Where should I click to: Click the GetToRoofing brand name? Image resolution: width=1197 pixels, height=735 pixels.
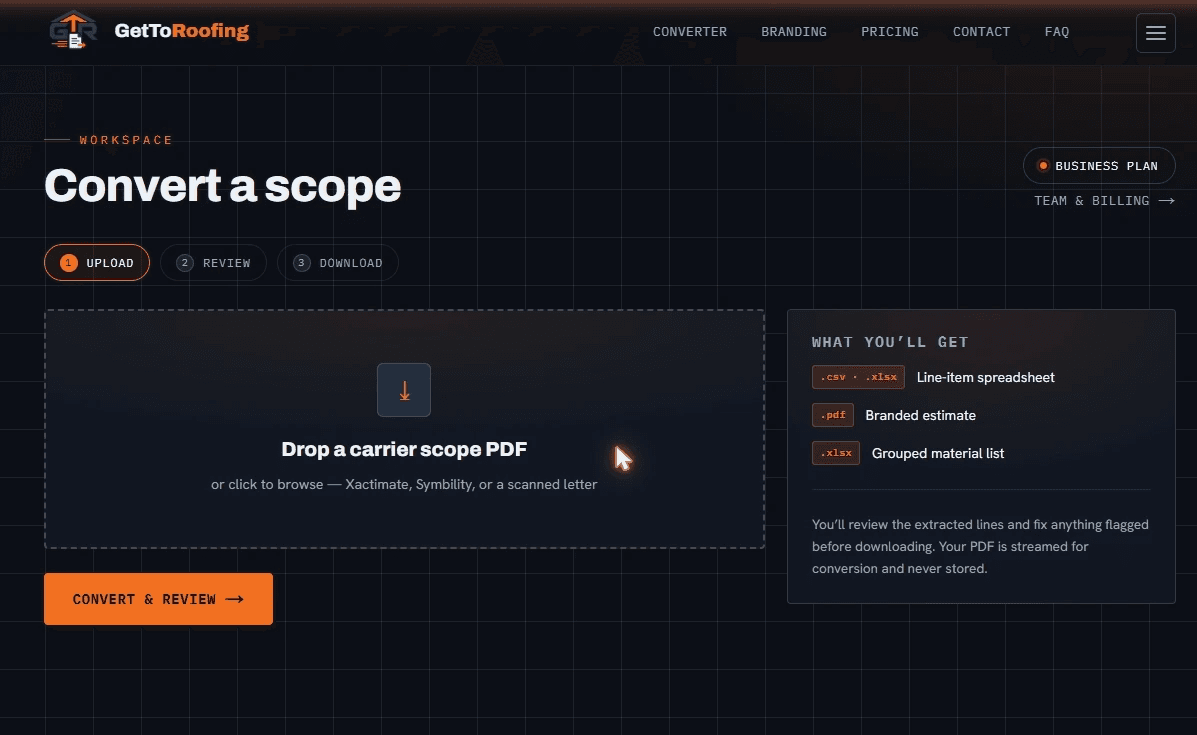pyautogui.click(x=182, y=31)
